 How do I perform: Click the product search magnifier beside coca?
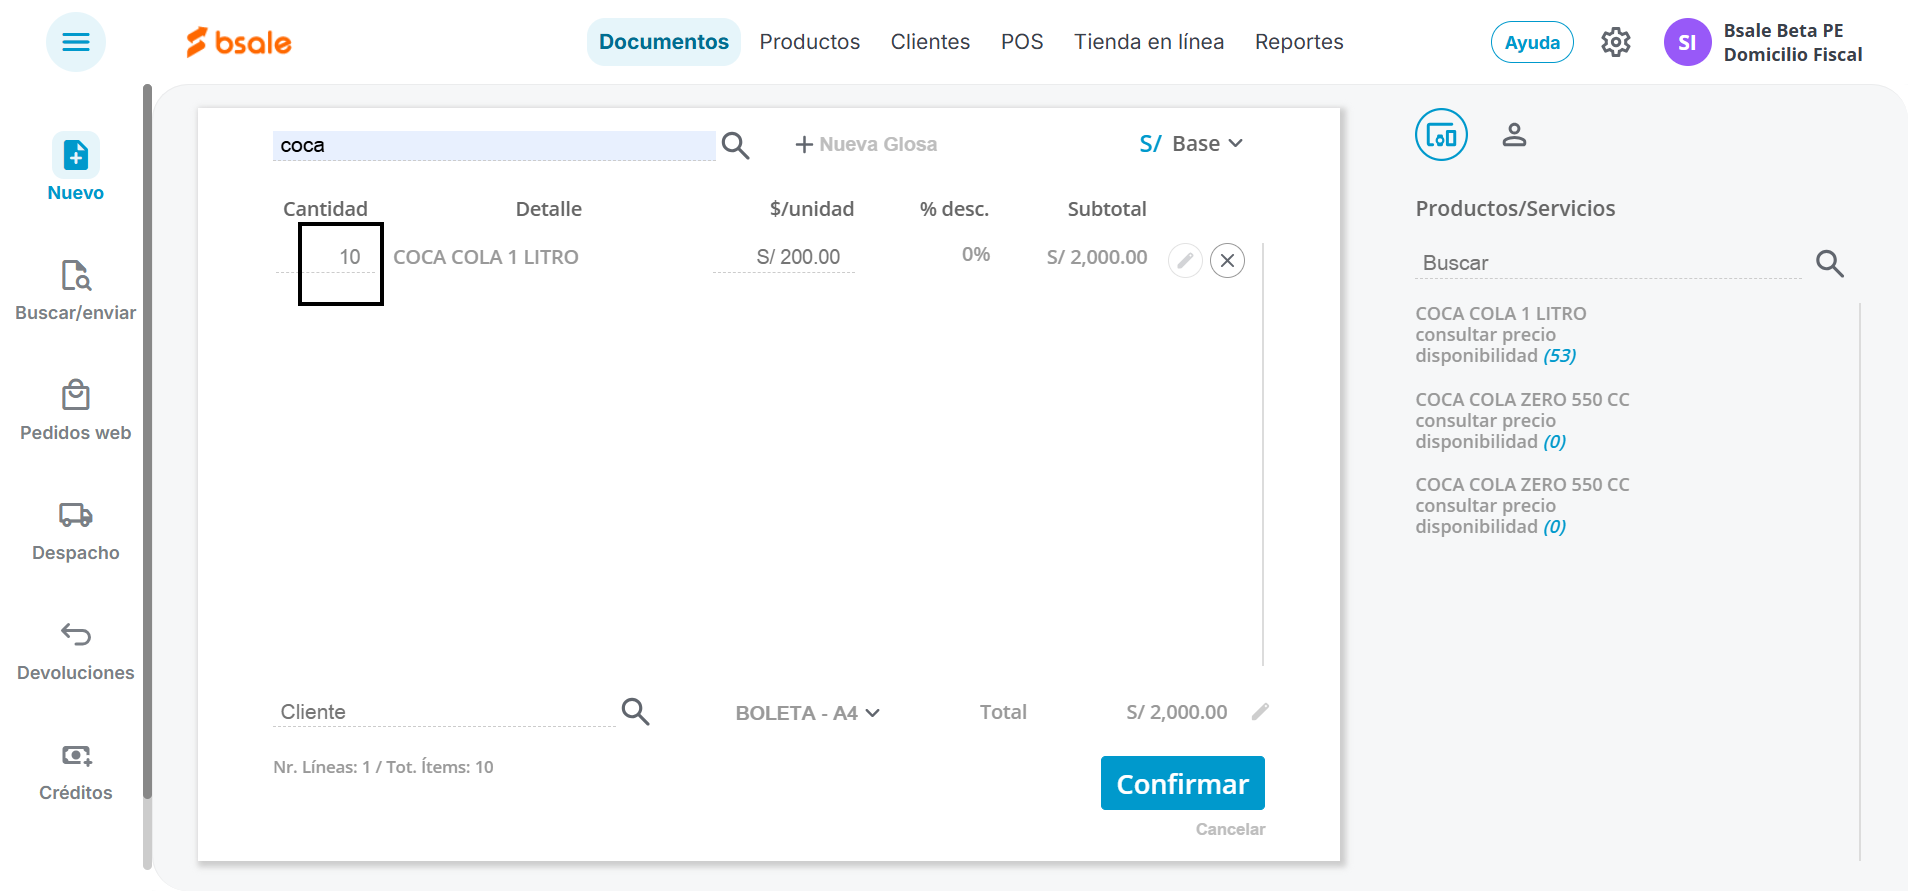[736, 145]
